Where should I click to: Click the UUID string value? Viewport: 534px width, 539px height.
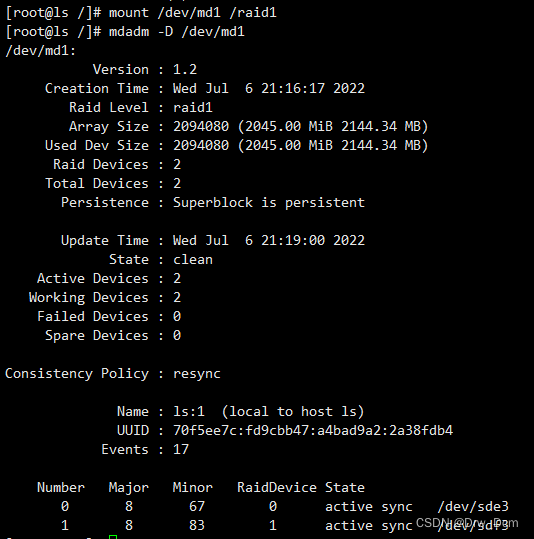(x=313, y=430)
